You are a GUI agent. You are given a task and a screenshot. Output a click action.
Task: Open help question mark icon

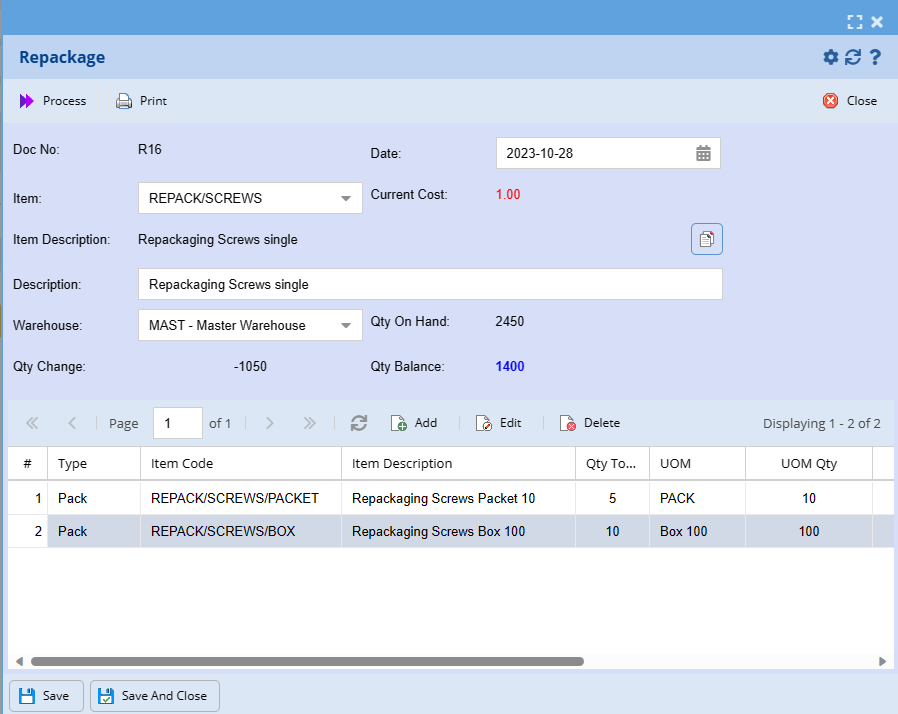pos(875,58)
